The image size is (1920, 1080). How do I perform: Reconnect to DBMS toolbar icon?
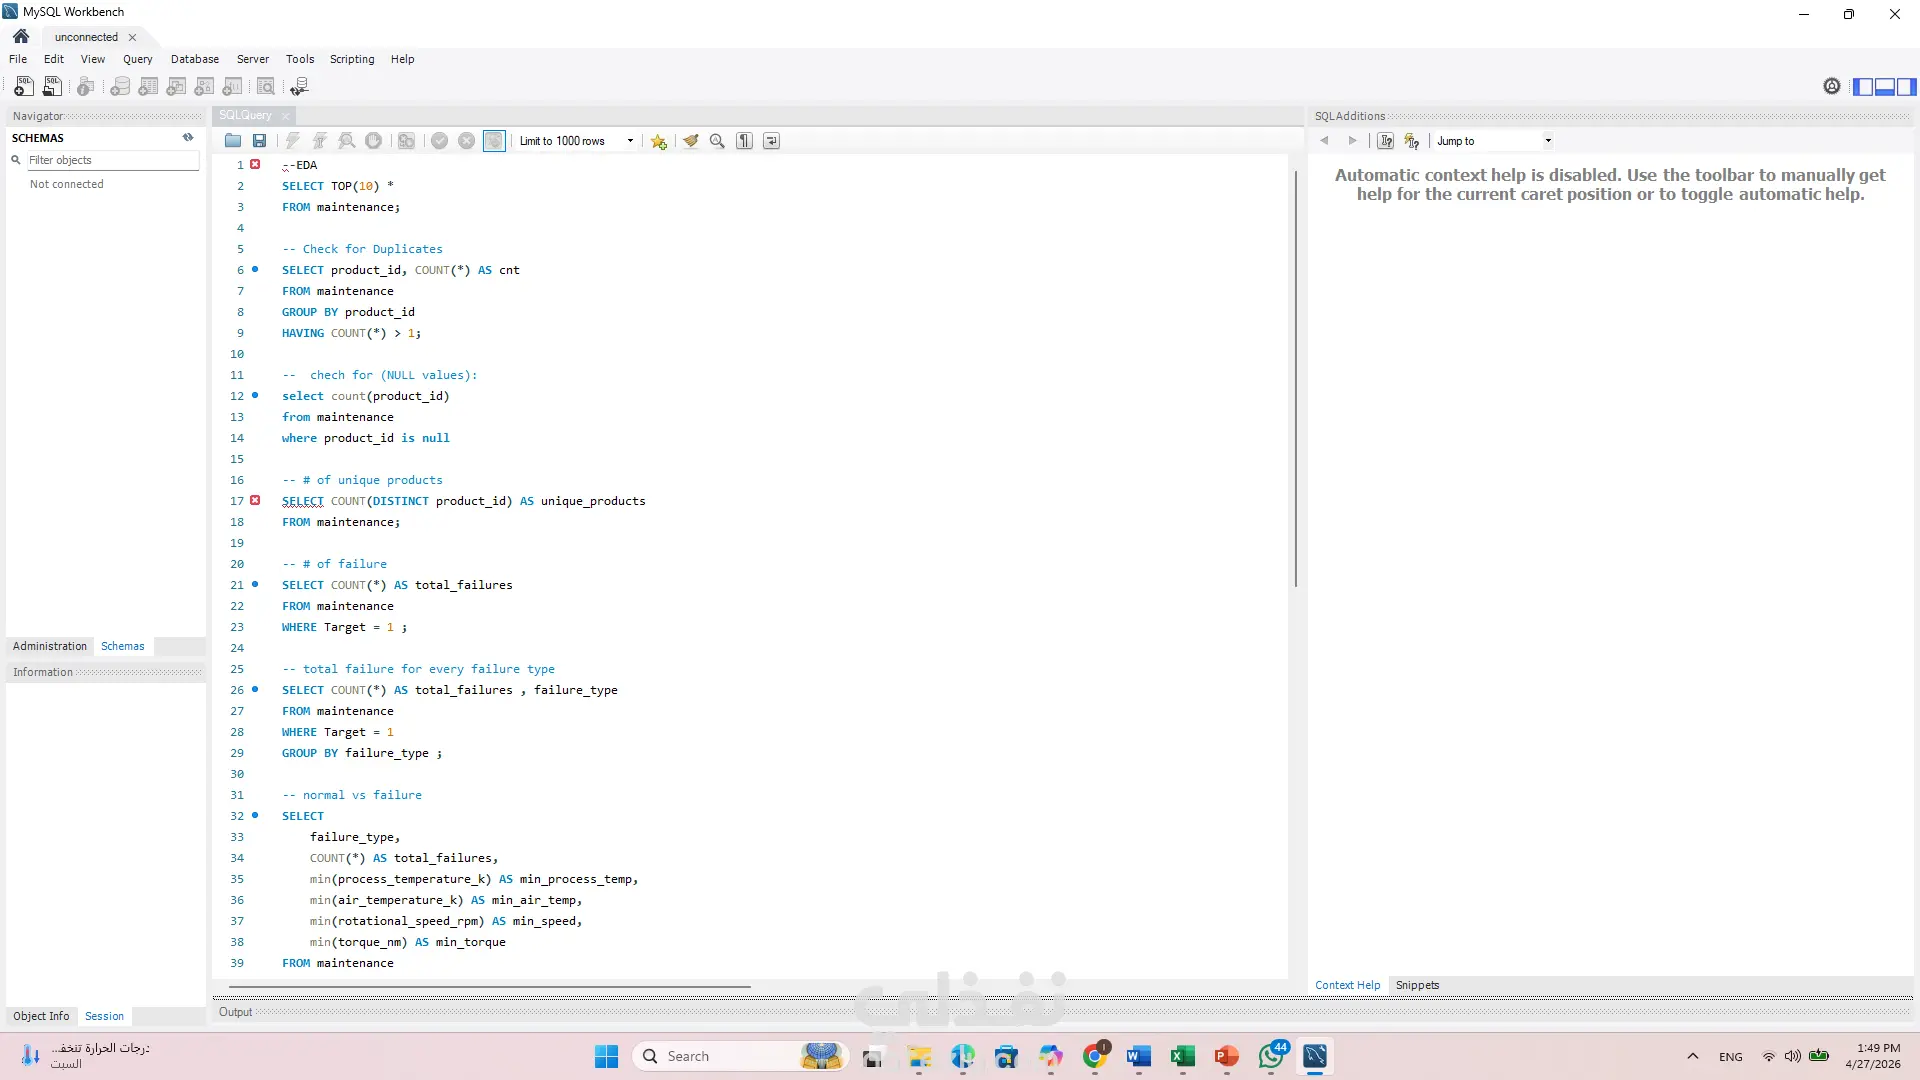pyautogui.click(x=299, y=87)
